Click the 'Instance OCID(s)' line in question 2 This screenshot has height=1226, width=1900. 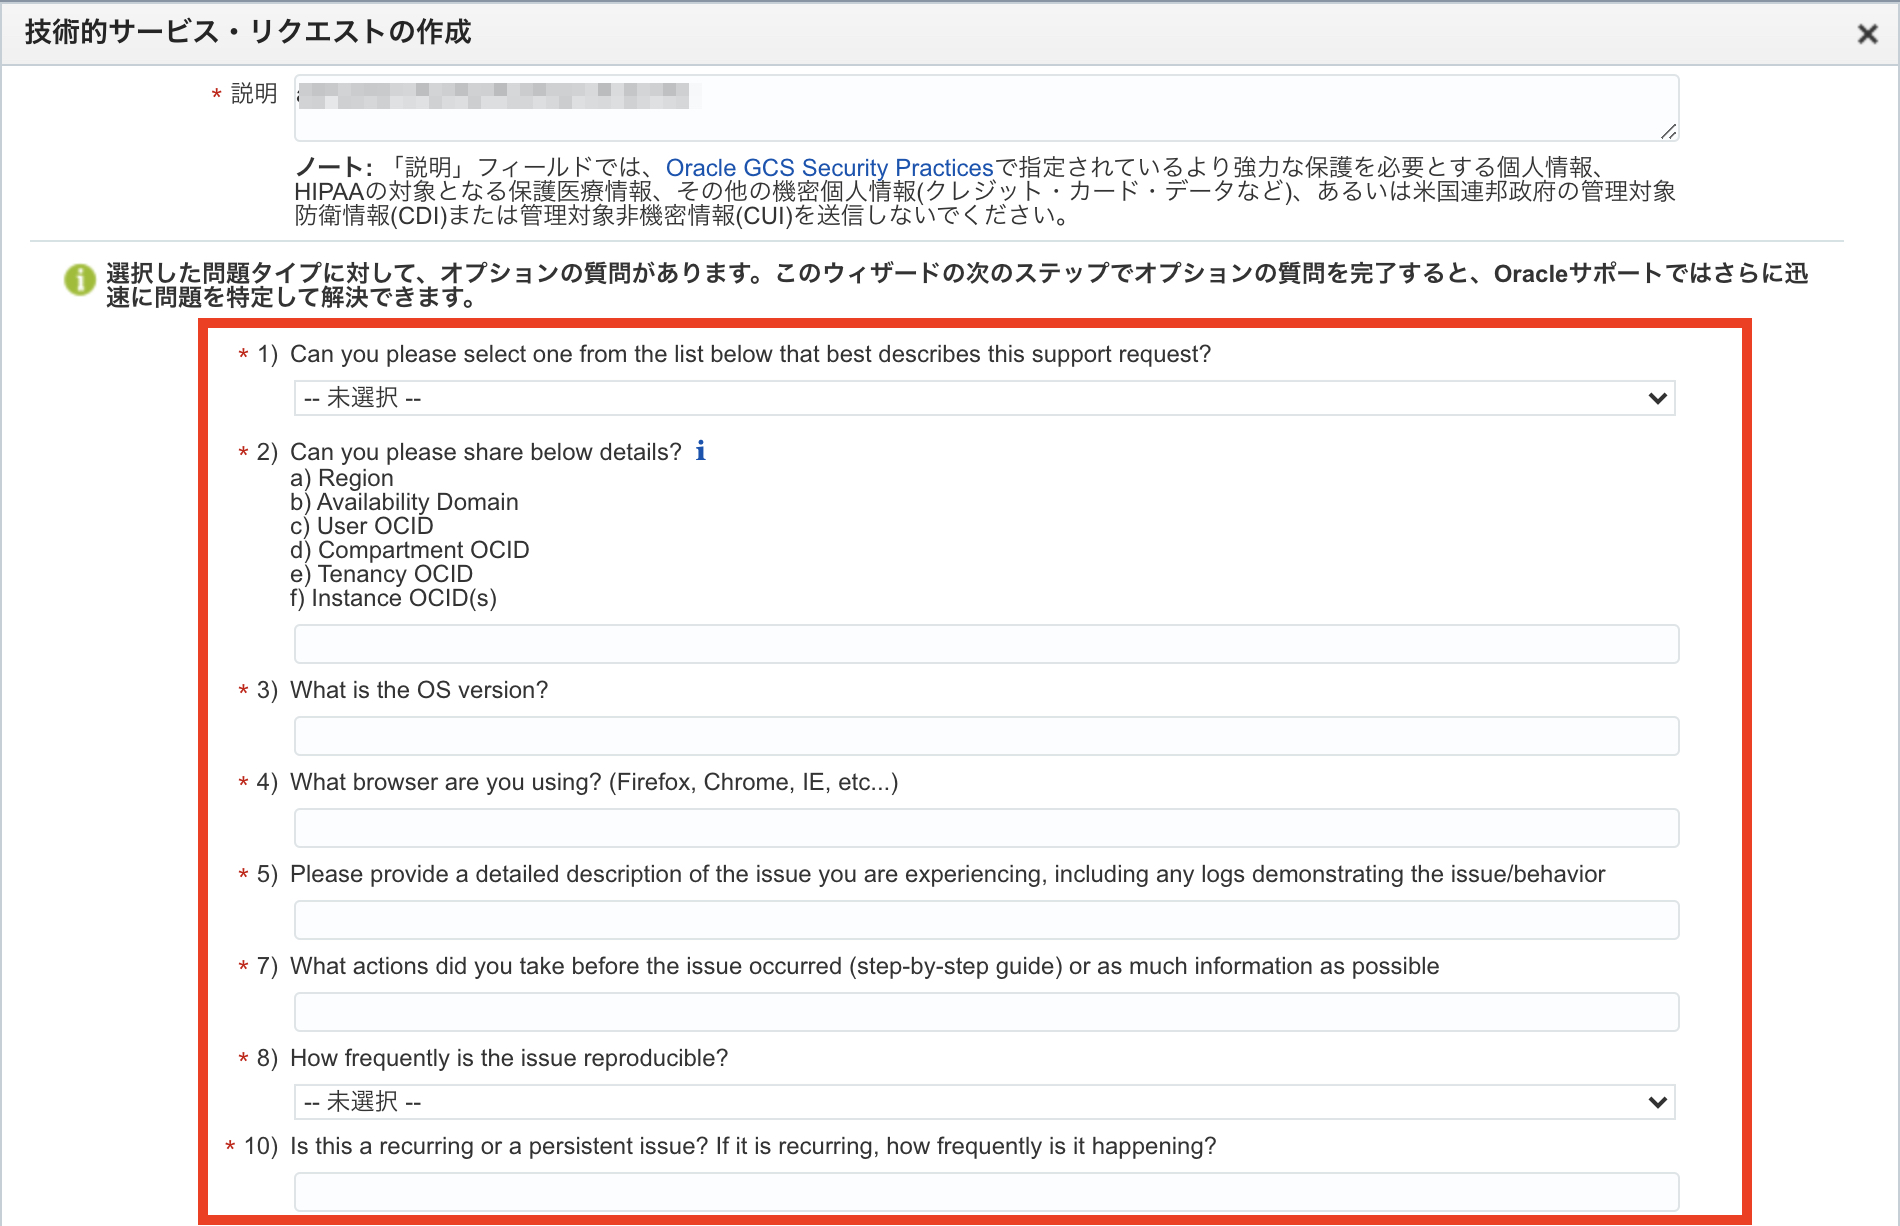393,598
